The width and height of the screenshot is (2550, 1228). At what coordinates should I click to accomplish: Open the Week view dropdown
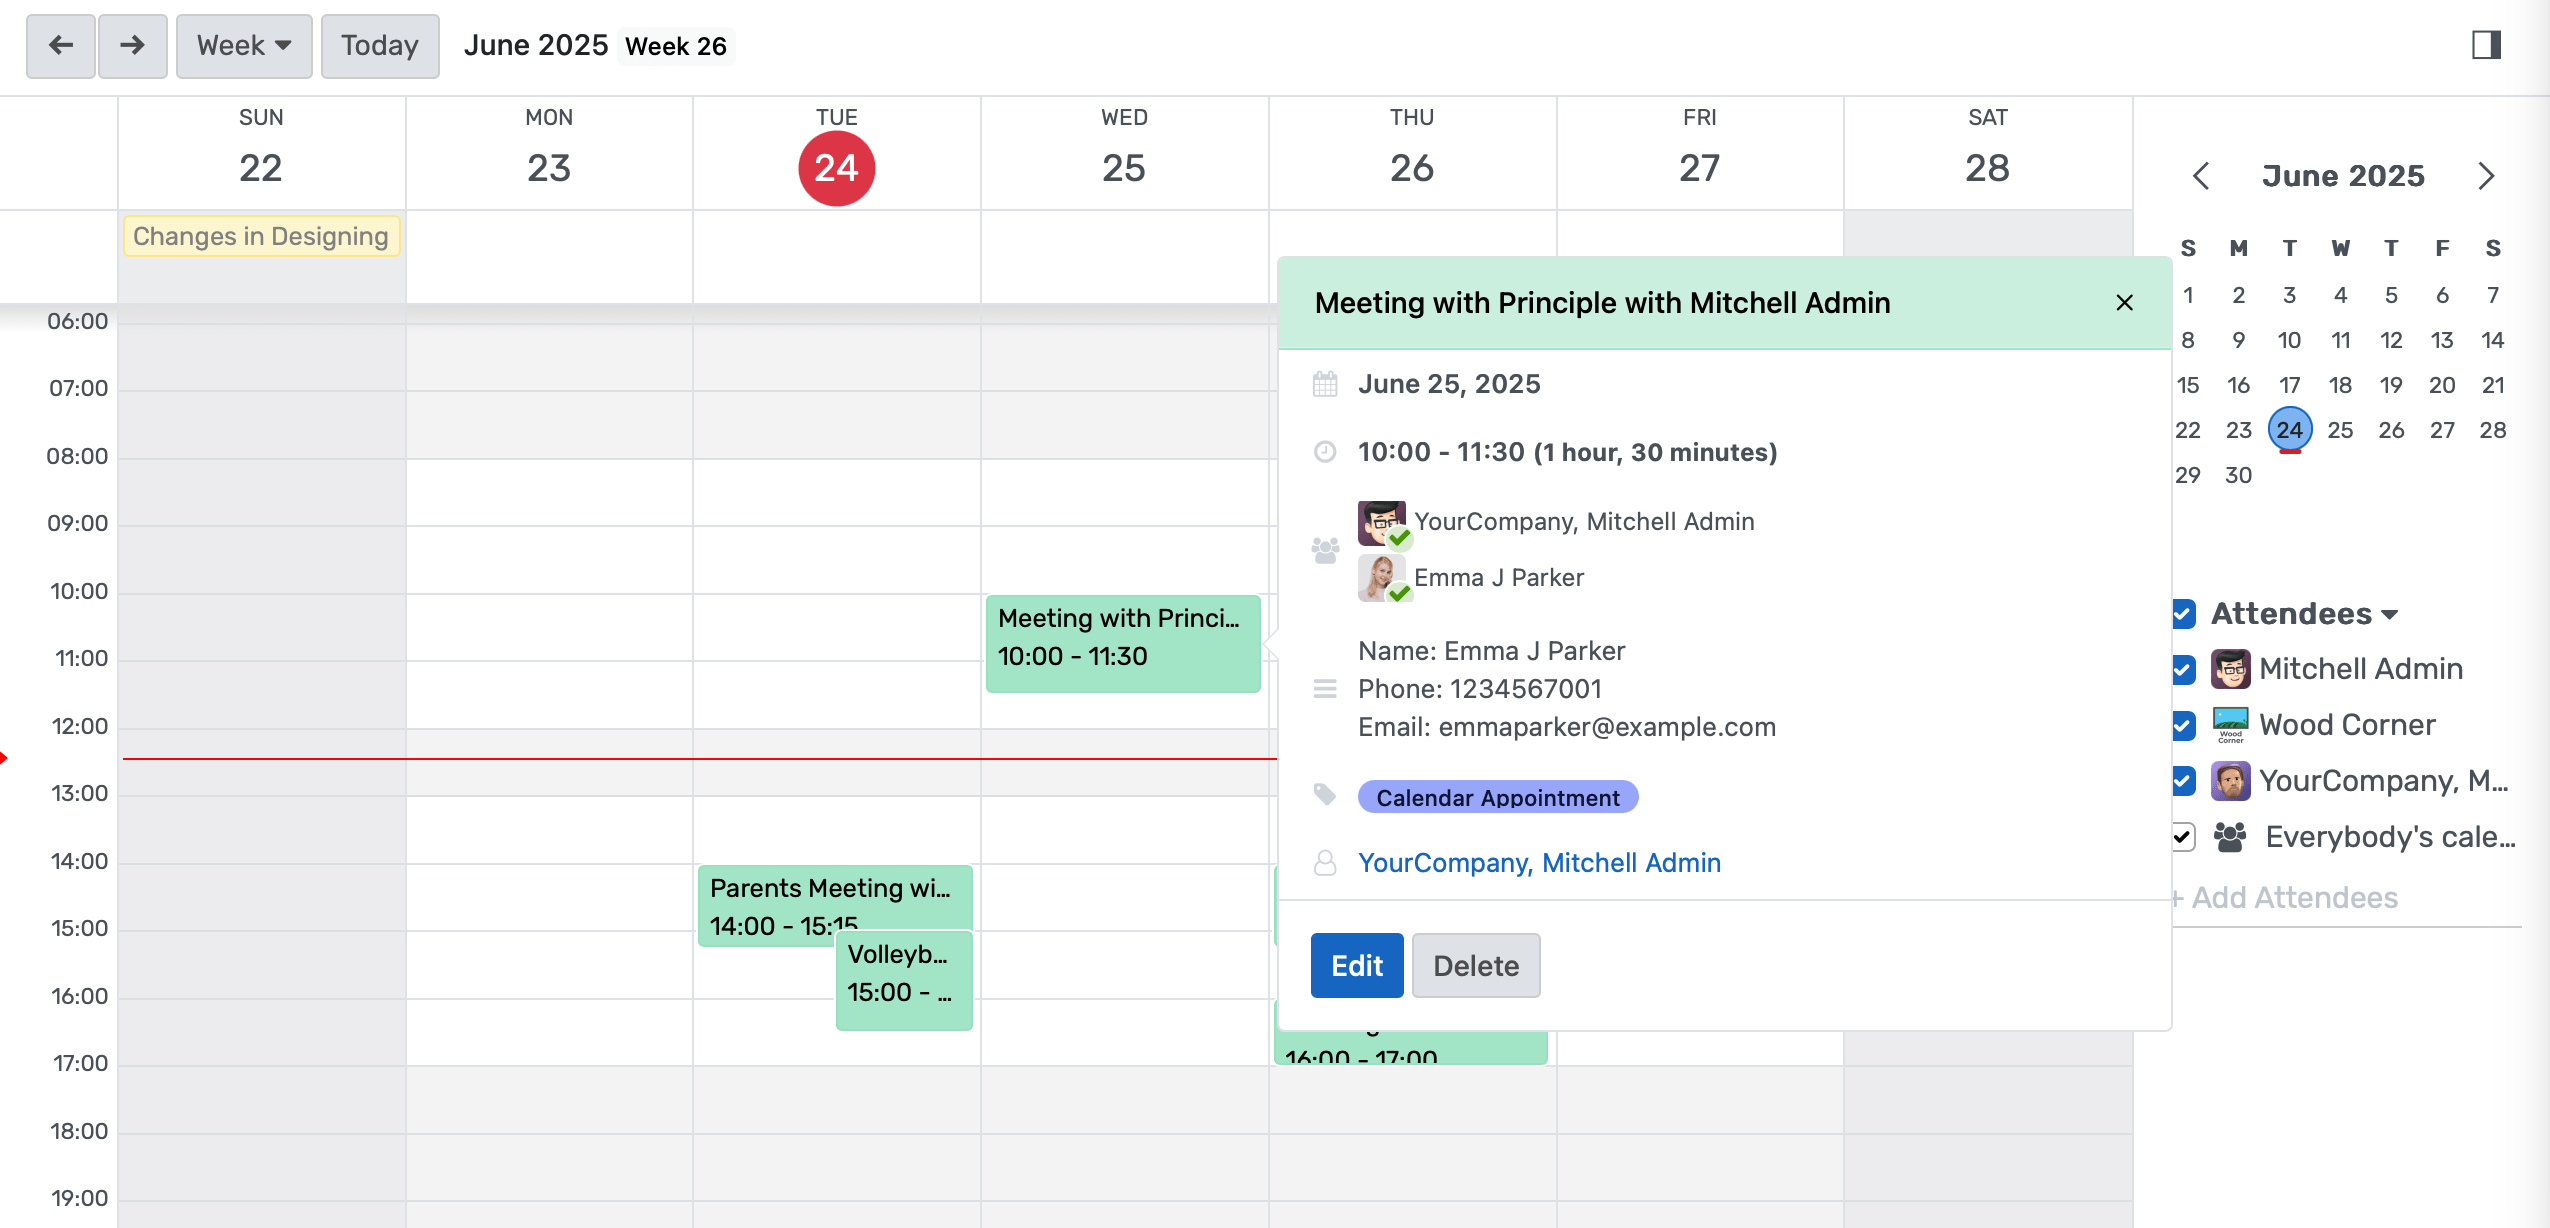243,45
